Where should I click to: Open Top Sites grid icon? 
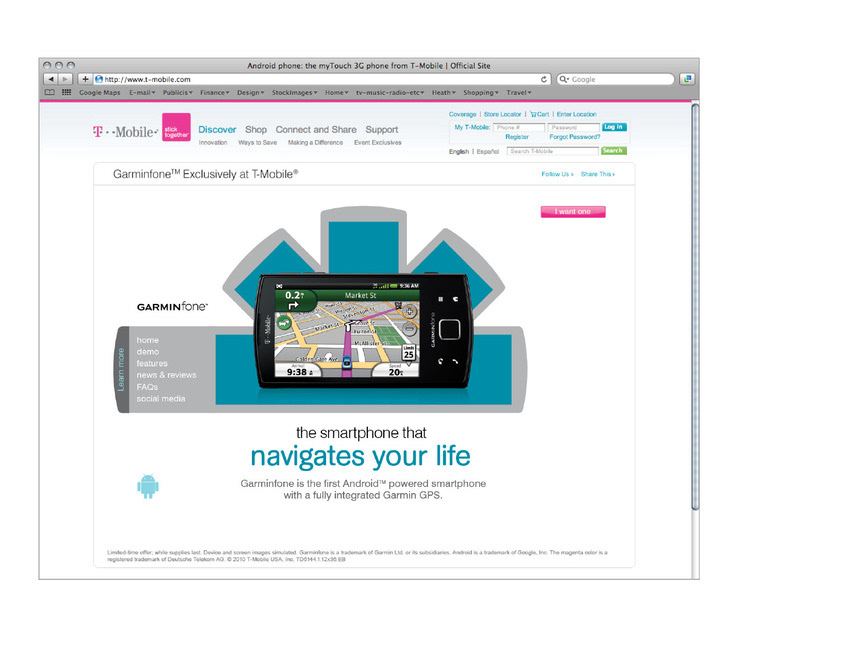pyautogui.click(x=67, y=93)
